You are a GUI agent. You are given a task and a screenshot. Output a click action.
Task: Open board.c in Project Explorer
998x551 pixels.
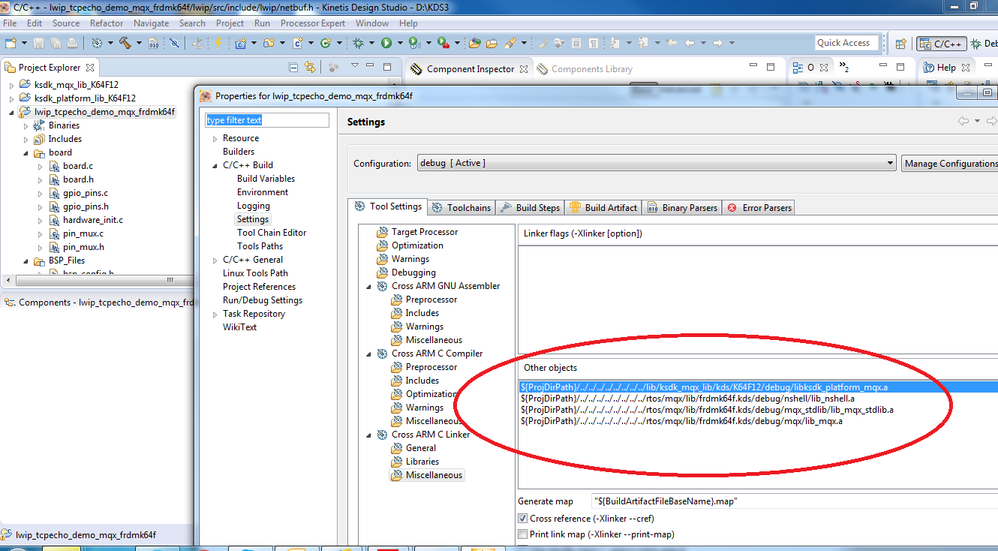click(78, 166)
